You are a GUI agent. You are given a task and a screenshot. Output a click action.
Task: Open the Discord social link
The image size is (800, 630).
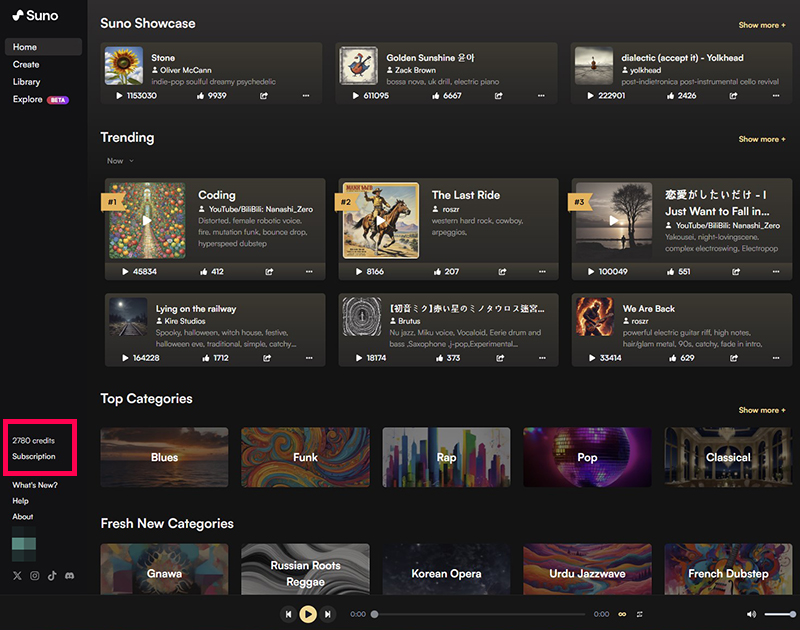(x=69, y=575)
